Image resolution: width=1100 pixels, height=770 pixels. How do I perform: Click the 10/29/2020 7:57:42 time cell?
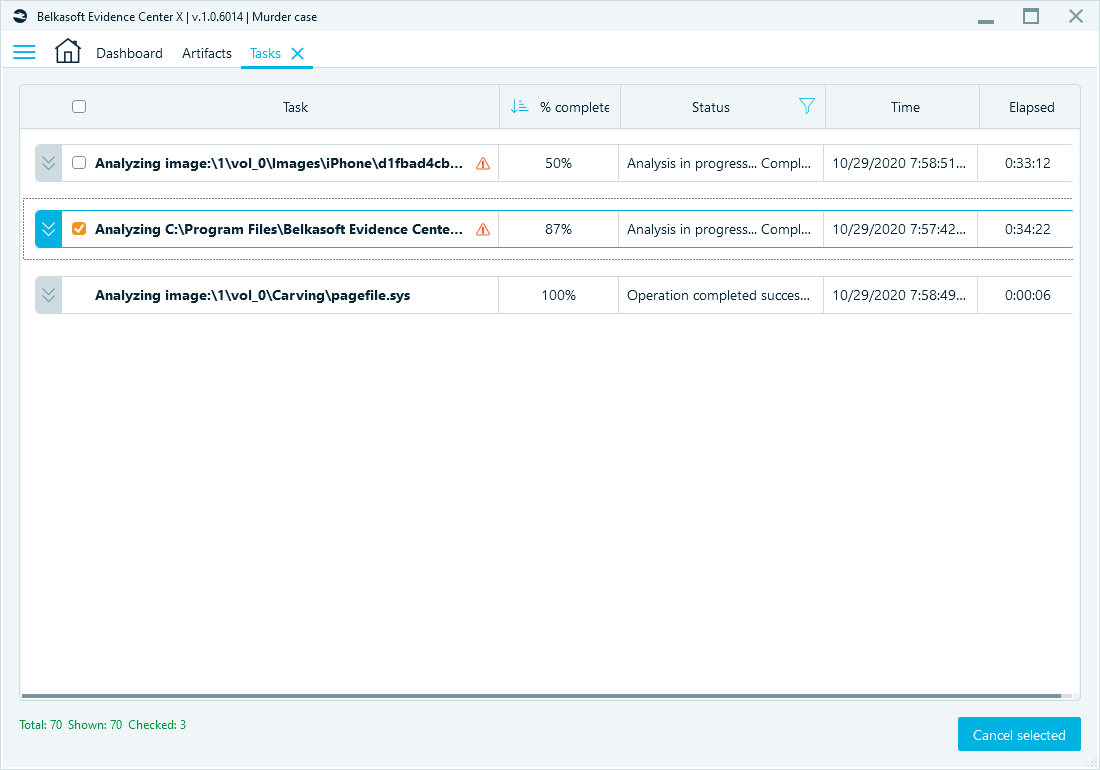899,229
